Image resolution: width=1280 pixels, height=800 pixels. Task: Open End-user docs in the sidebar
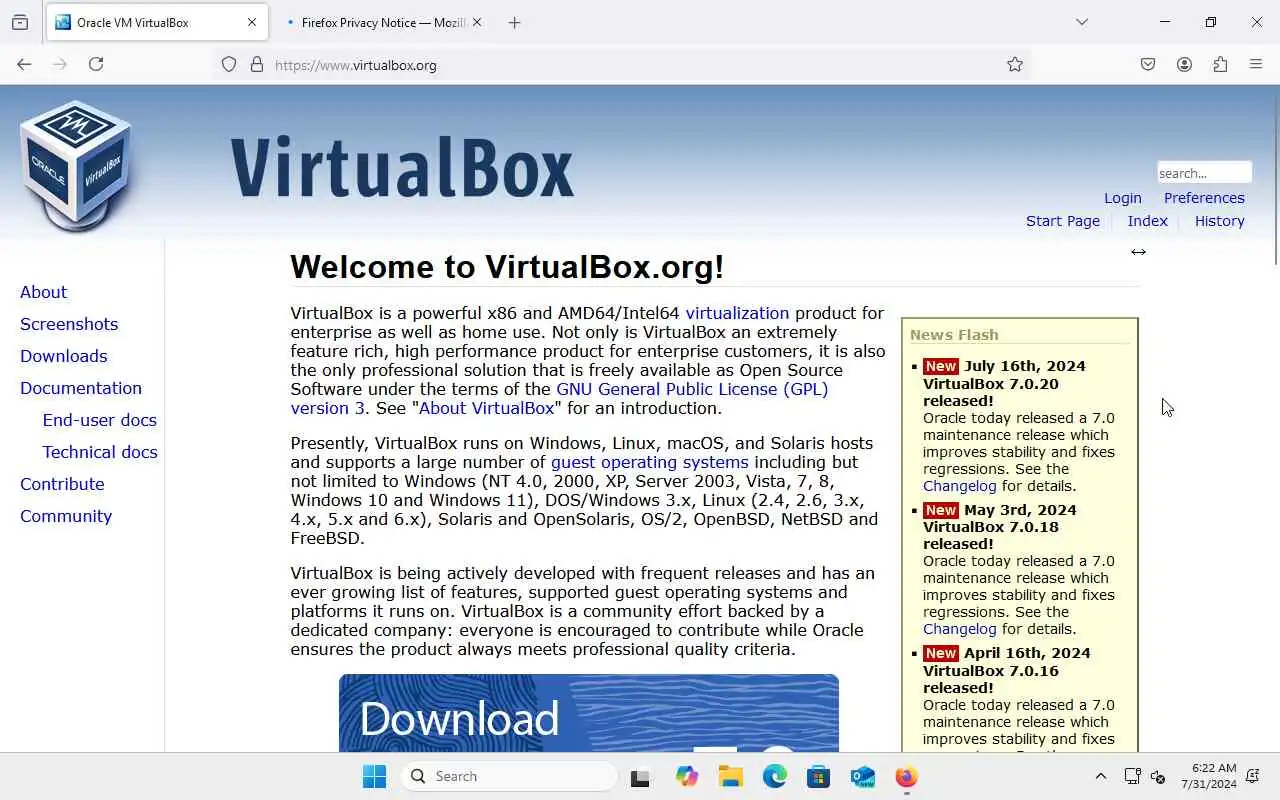(99, 420)
